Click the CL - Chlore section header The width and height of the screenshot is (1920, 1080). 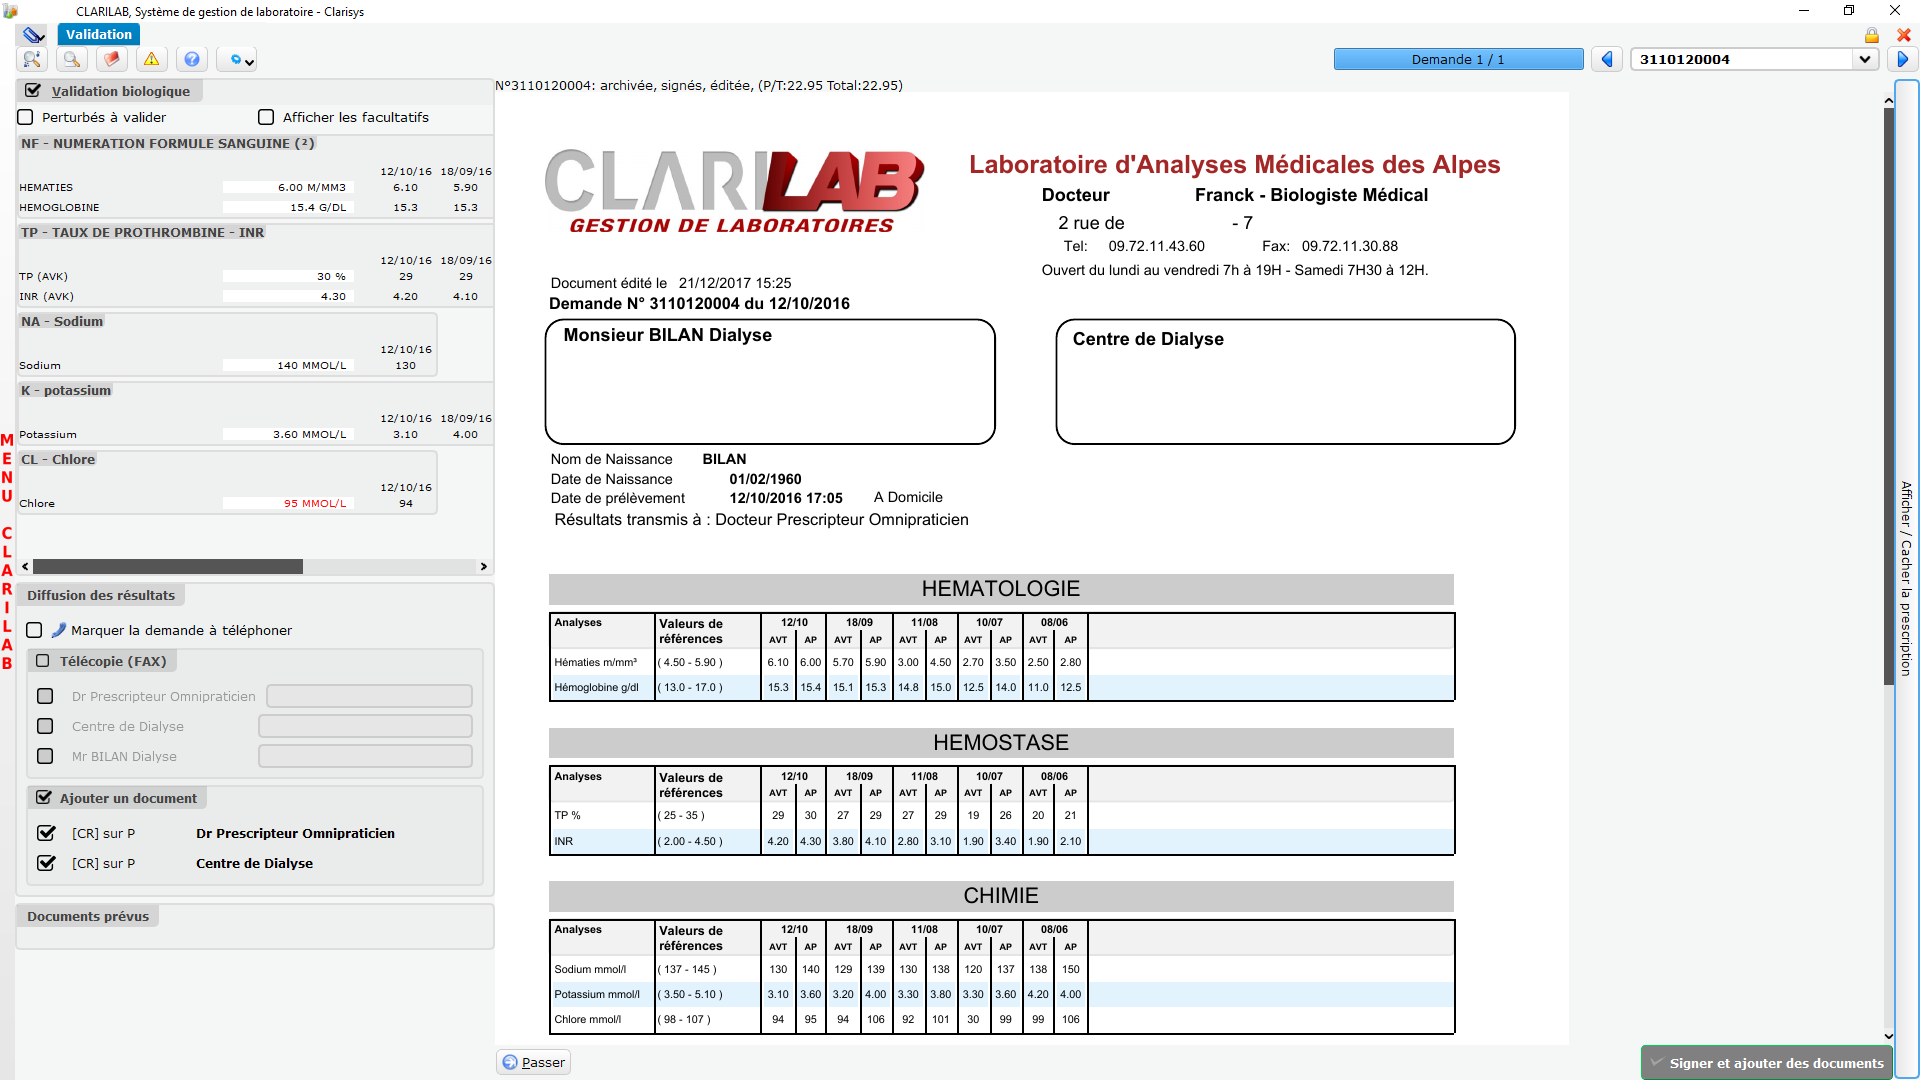58,460
